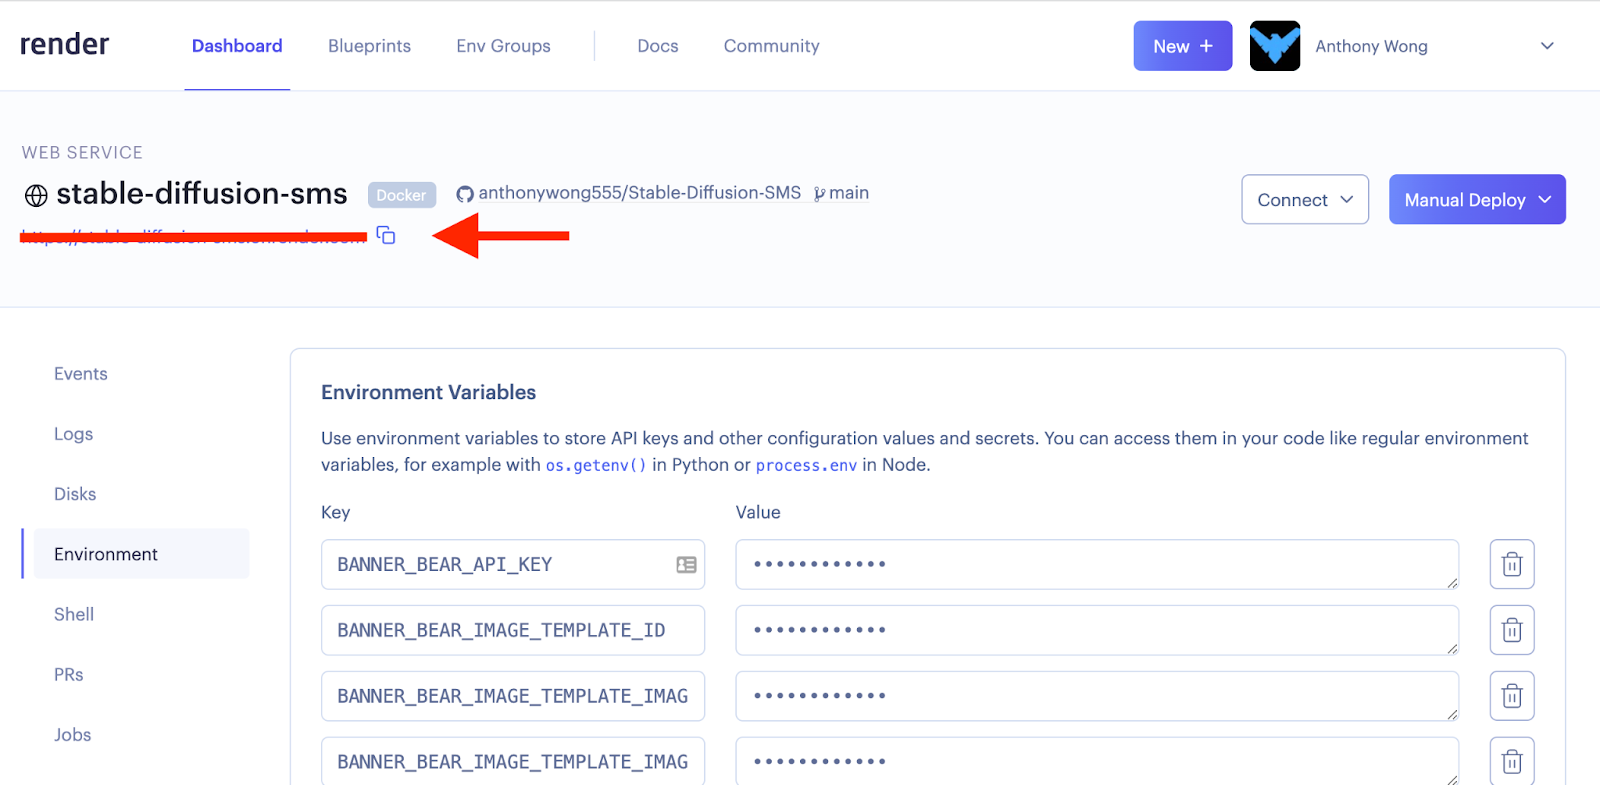Click the BANNER_BEAR_IMAGE_TEMPLATE_ID value field
Image resolution: width=1600 pixels, height=785 pixels.
click(1097, 630)
